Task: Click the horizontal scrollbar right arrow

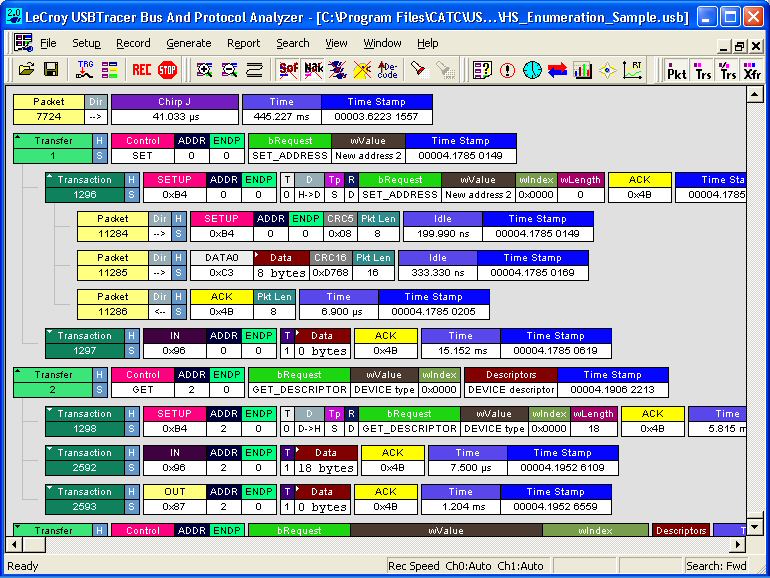Action: click(738, 544)
